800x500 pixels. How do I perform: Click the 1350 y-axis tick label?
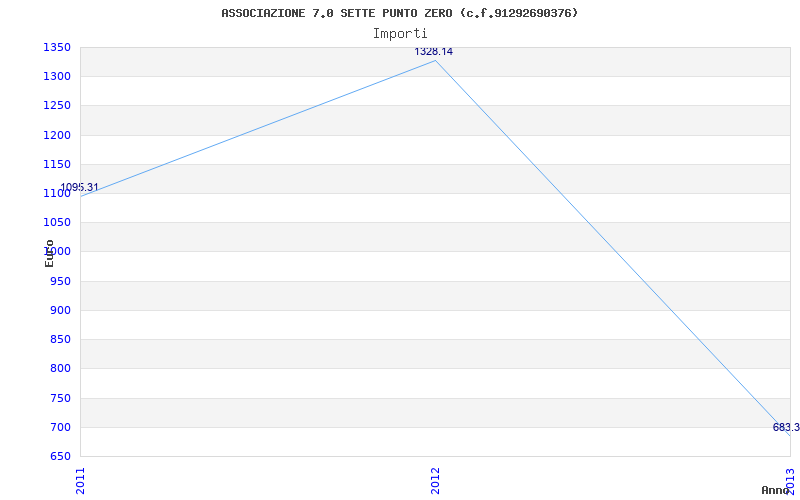coord(57,48)
